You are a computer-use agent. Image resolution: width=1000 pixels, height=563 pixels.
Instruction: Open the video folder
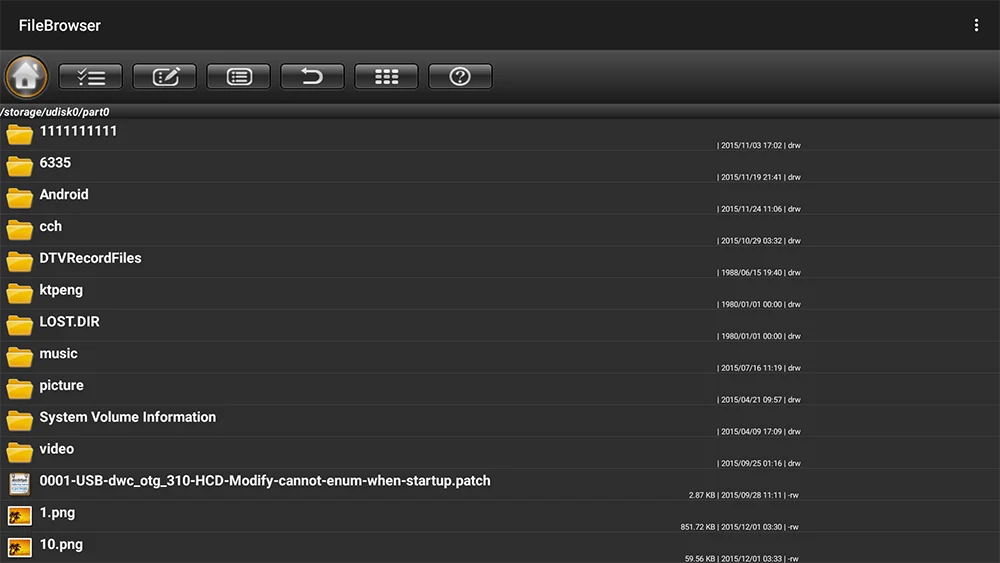tap(500, 453)
